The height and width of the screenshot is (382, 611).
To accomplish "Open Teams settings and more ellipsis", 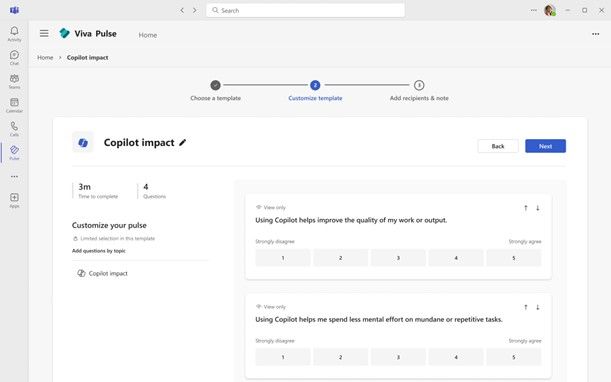I will click(x=533, y=11).
